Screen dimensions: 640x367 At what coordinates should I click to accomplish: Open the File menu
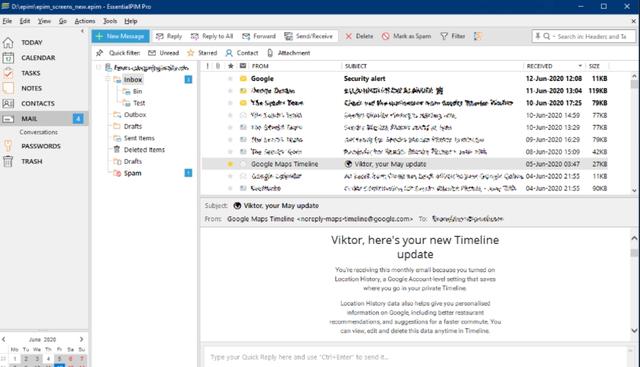(x=7, y=21)
